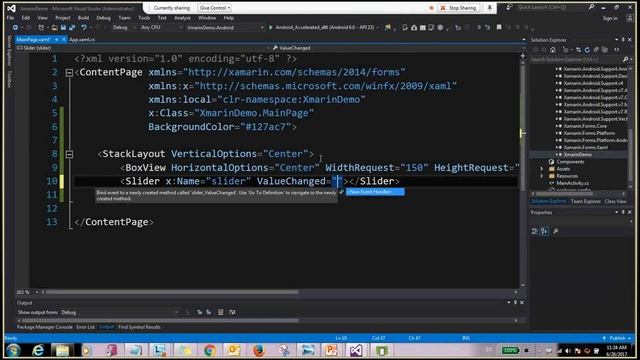The height and width of the screenshot is (360, 640).
Task: Open the Find Symbol Results tab
Action: click(139, 327)
